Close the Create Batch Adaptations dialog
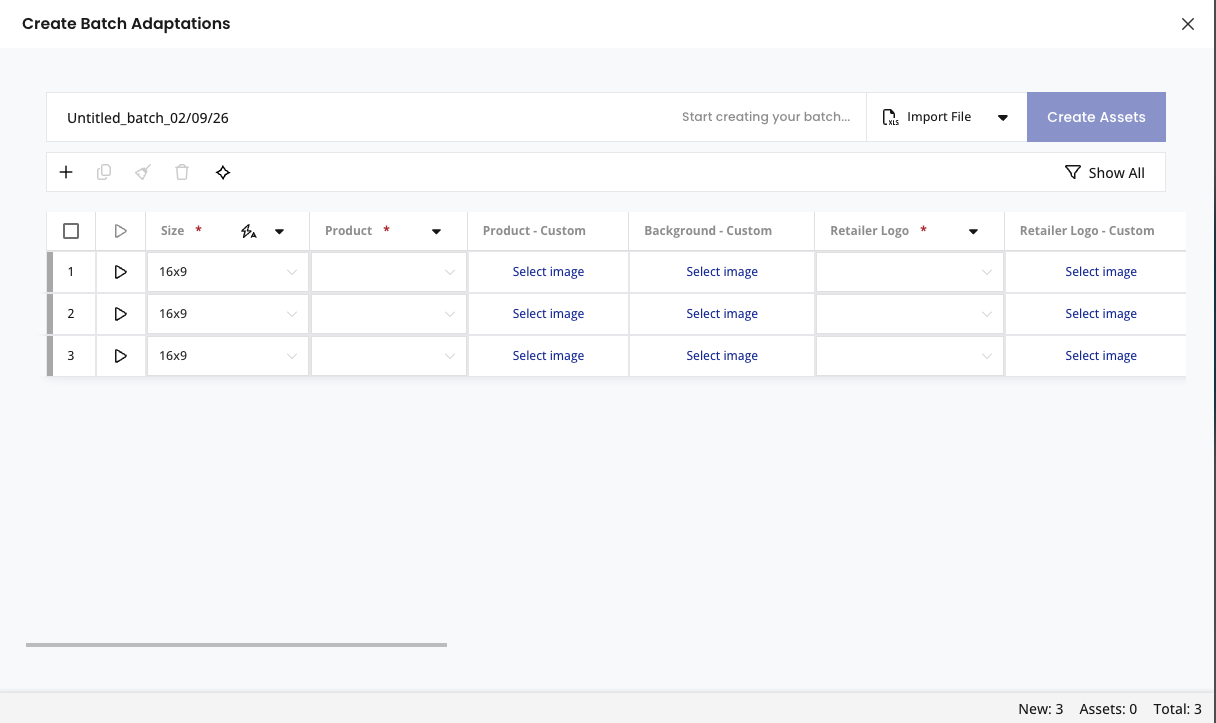This screenshot has width=1216, height=723. click(x=1188, y=24)
